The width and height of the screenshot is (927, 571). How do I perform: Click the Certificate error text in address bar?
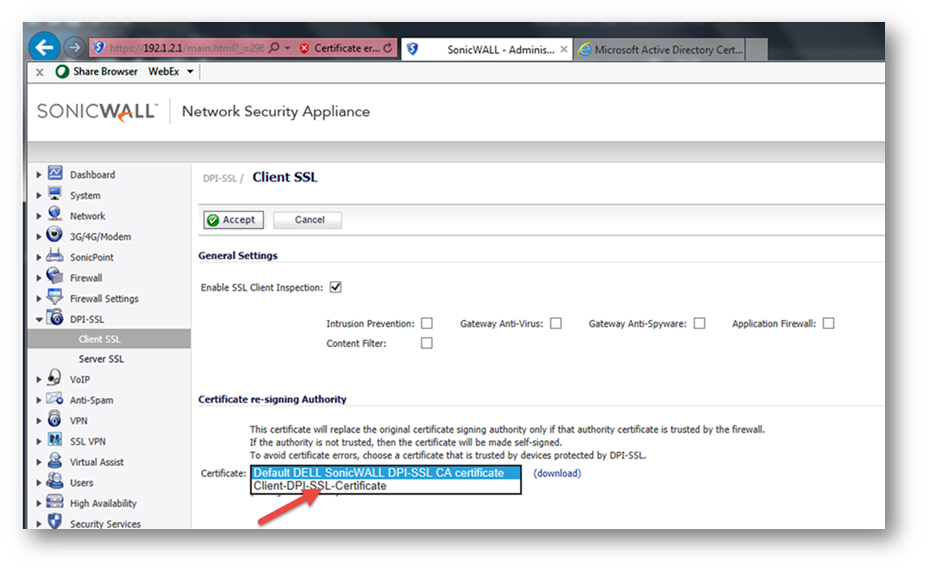[347, 48]
